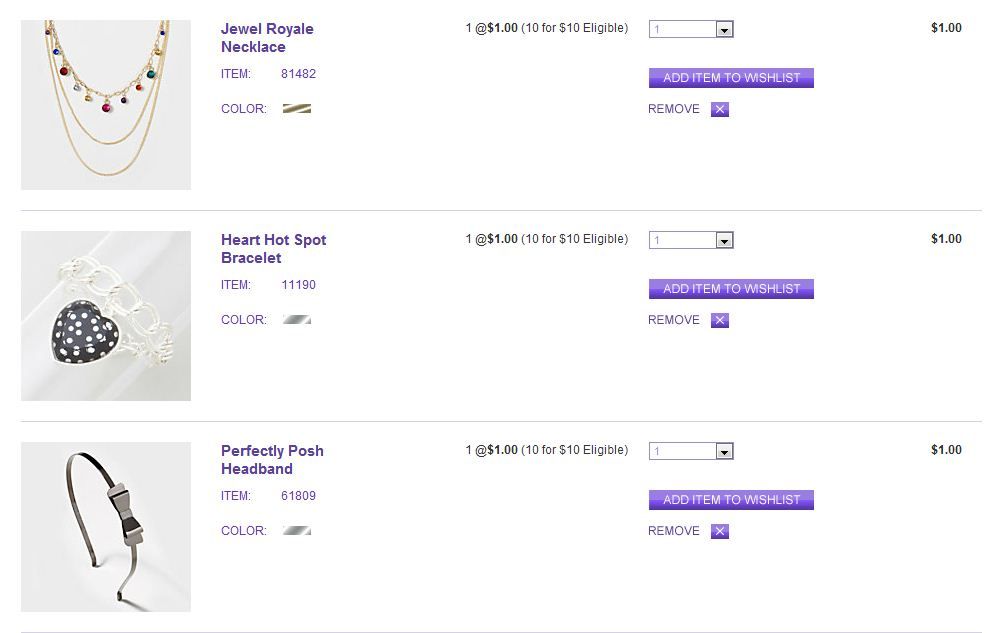Click the X icon for Jewel Royale Necklace
The width and height of the screenshot is (989, 633).
click(720, 110)
